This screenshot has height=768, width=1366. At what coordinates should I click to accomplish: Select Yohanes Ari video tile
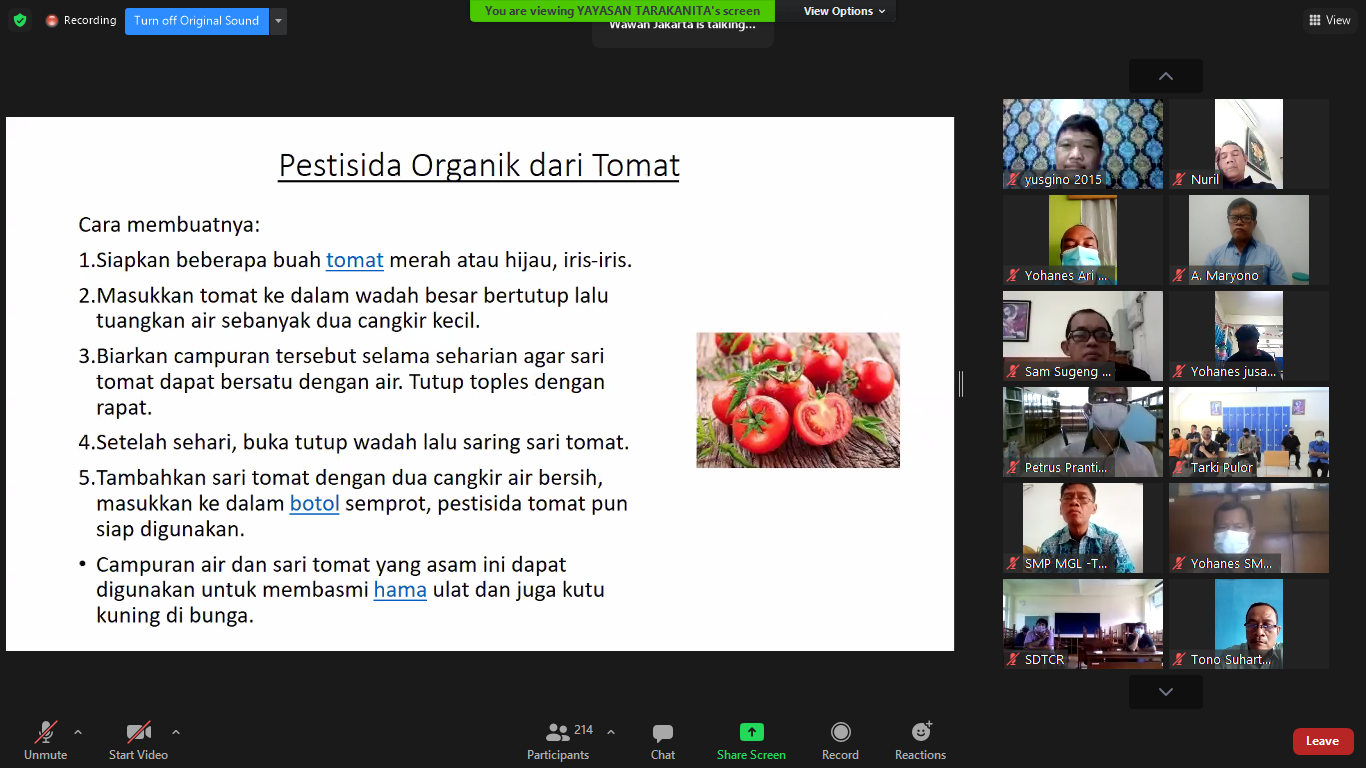1083,240
